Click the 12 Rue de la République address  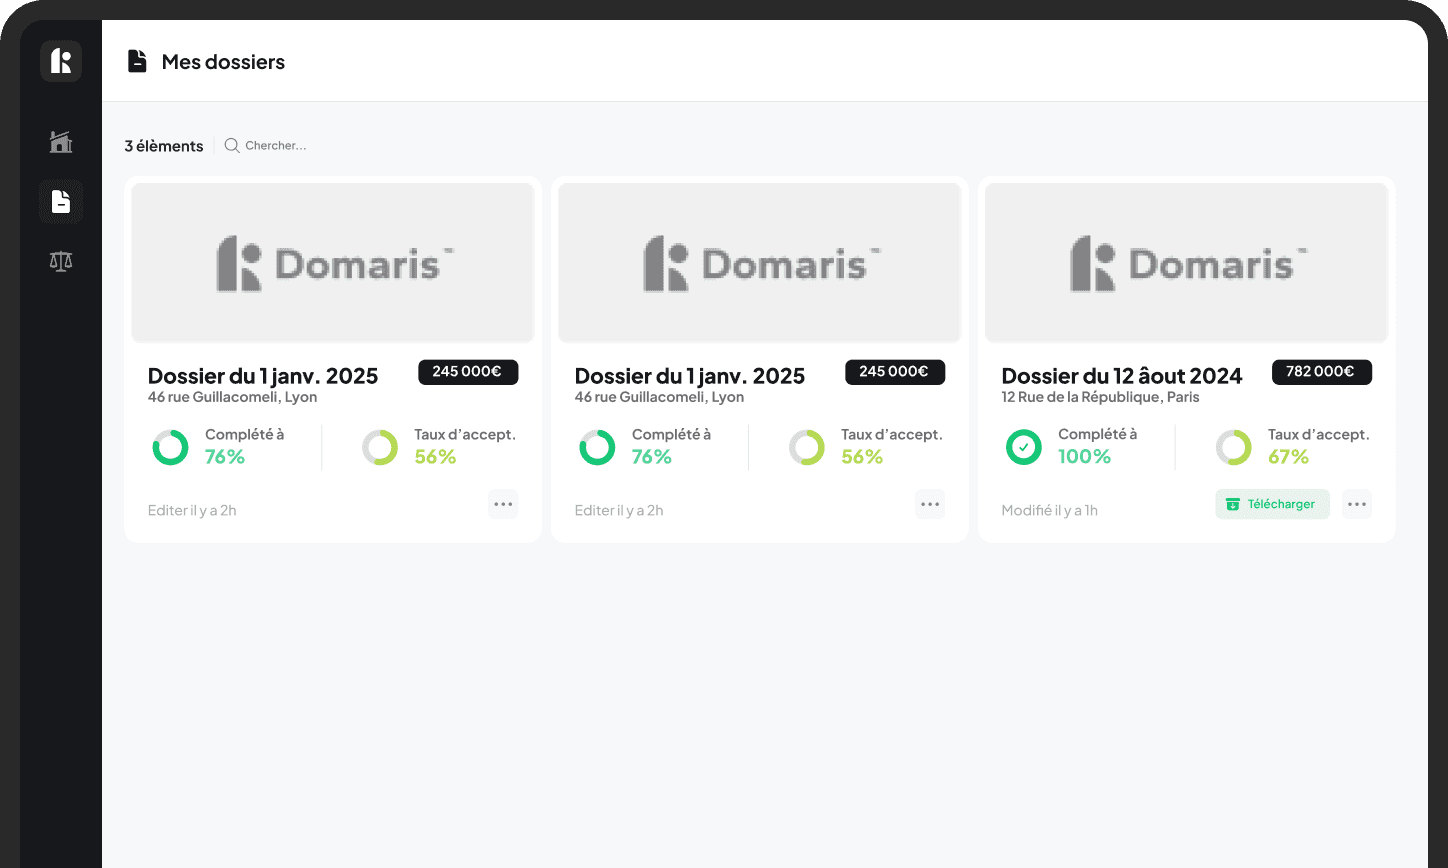coord(1100,397)
